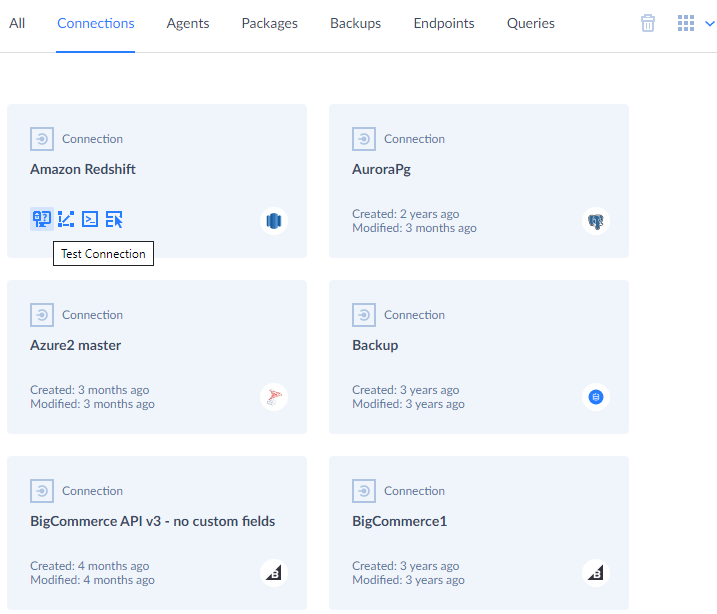Click the SQL Server logo on Azure2 master
This screenshot has width=717, height=614.
[x=274, y=397]
